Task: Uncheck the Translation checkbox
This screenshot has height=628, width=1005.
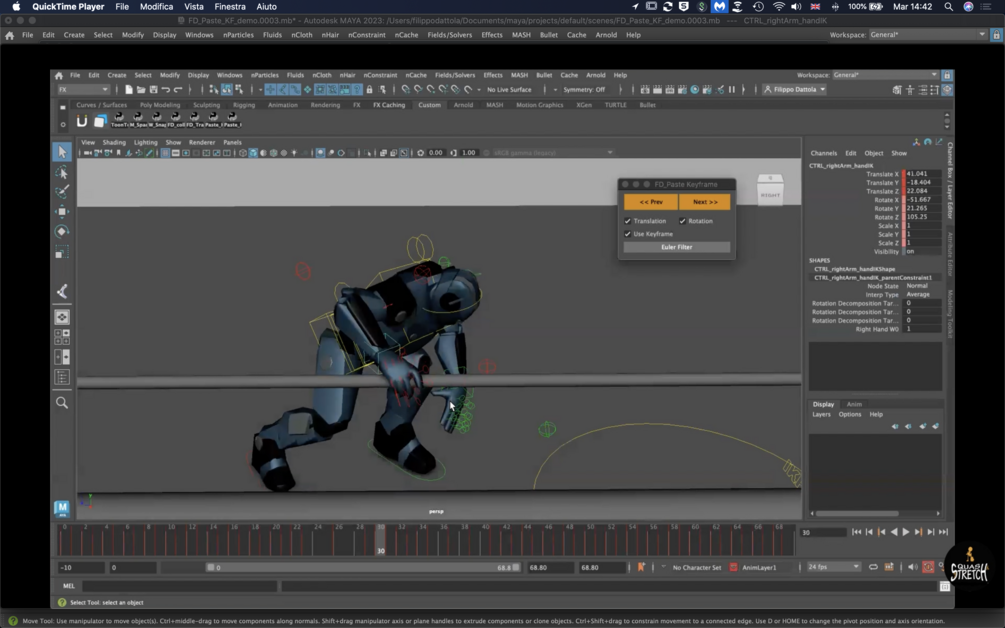Action: pos(628,221)
